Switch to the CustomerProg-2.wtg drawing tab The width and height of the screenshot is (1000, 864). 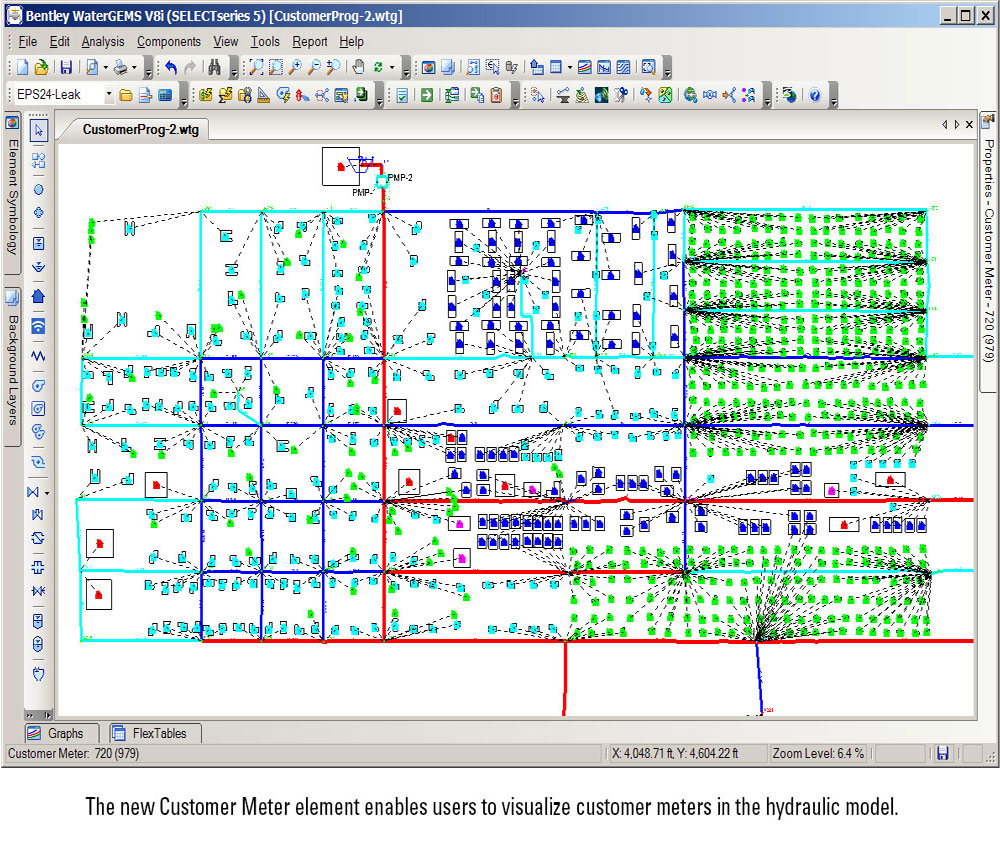[x=140, y=129]
